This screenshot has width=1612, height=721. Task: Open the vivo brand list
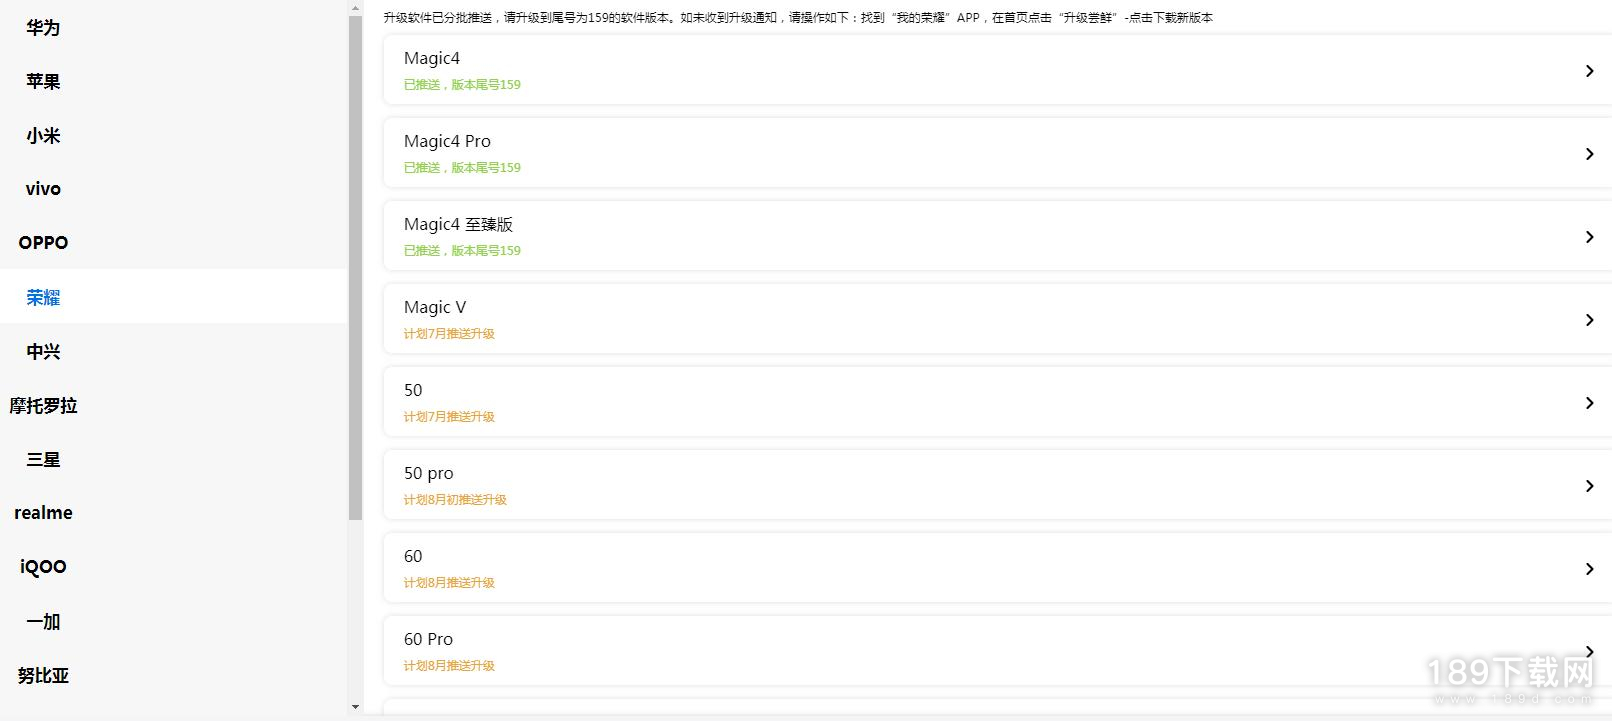pos(43,189)
